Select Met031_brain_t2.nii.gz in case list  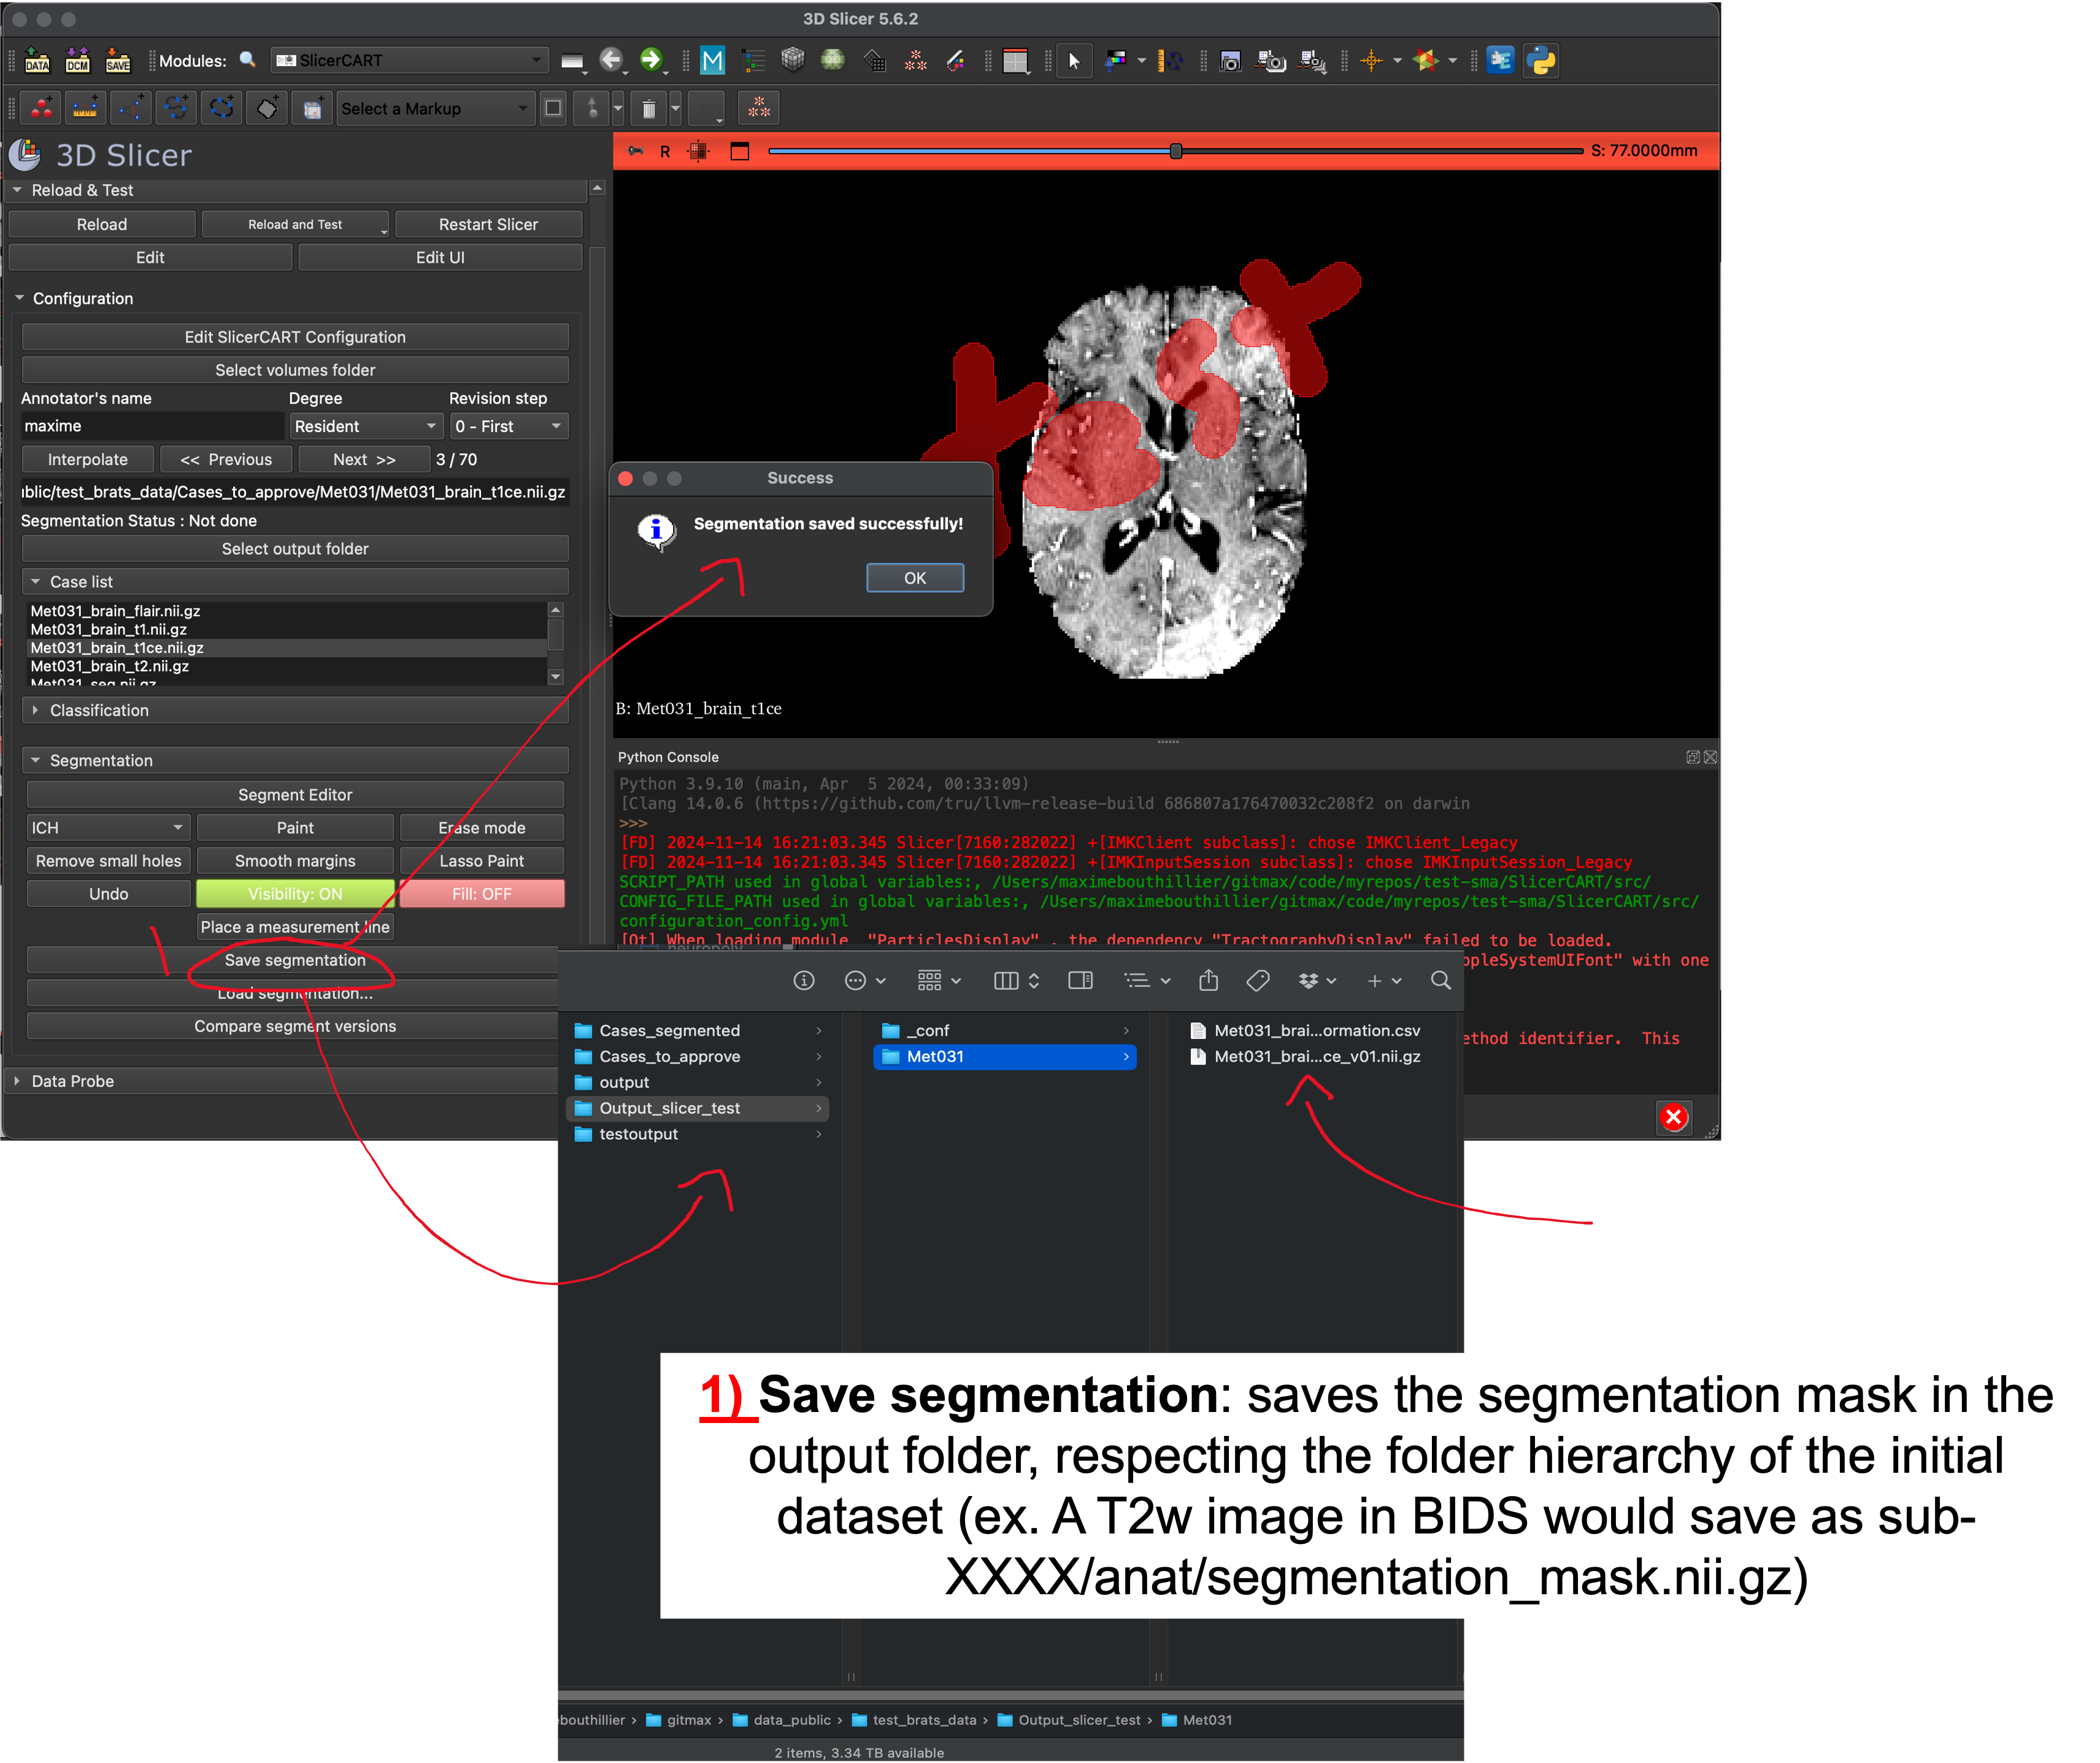[286, 666]
